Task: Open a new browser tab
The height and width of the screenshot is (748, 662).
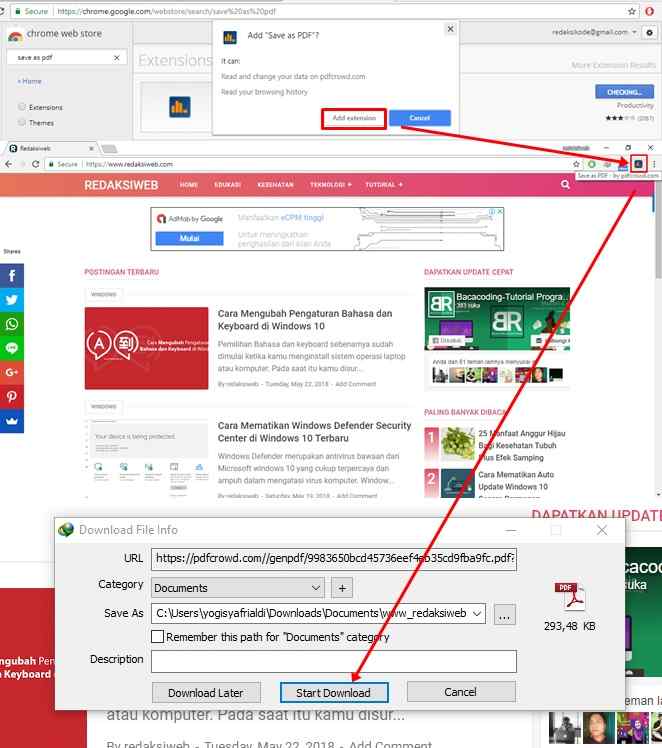Action: [x=110, y=149]
